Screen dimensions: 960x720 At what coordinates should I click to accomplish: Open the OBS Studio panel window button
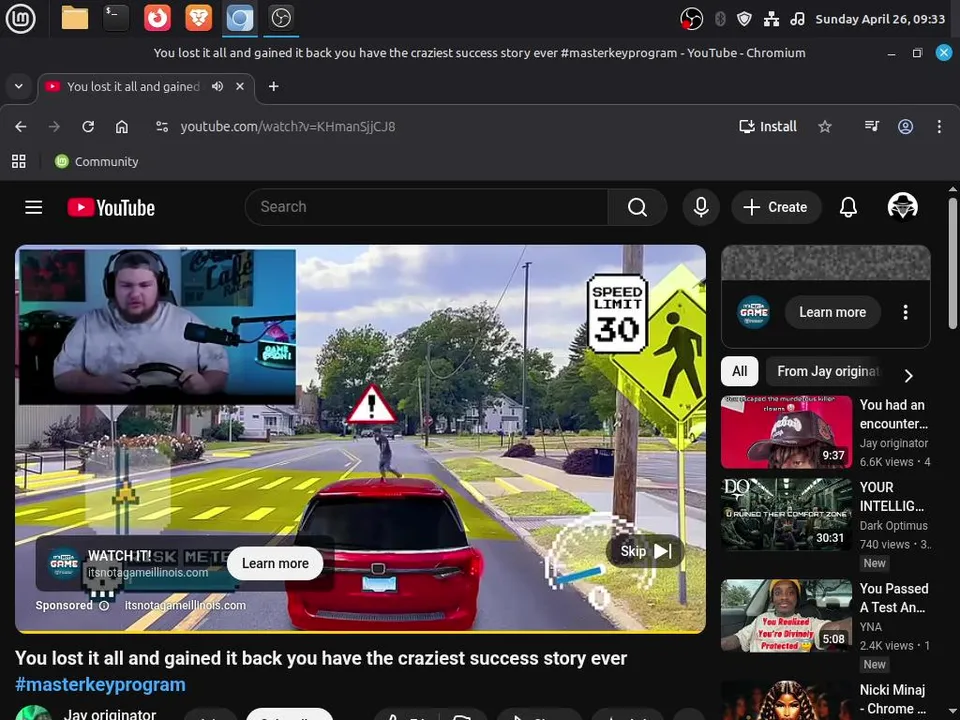coord(281,18)
